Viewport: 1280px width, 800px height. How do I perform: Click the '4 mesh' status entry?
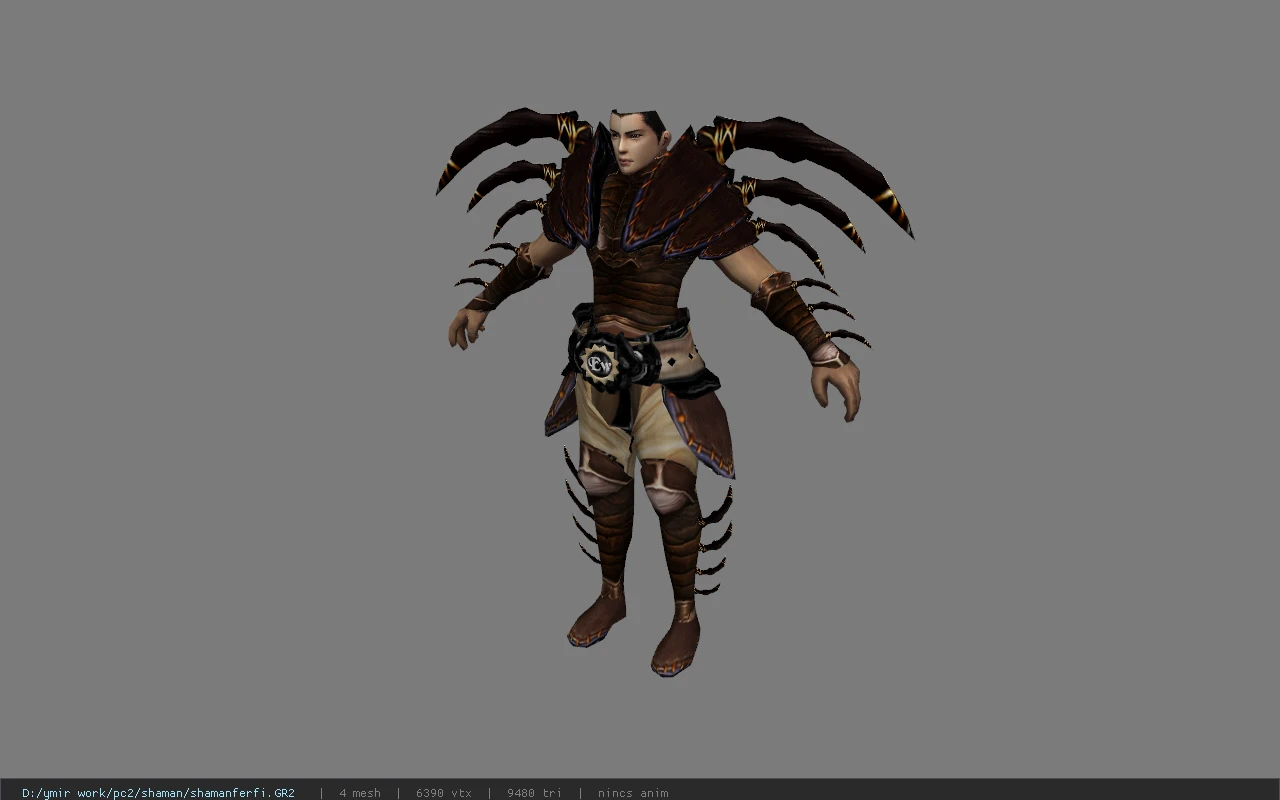pos(360,793)
